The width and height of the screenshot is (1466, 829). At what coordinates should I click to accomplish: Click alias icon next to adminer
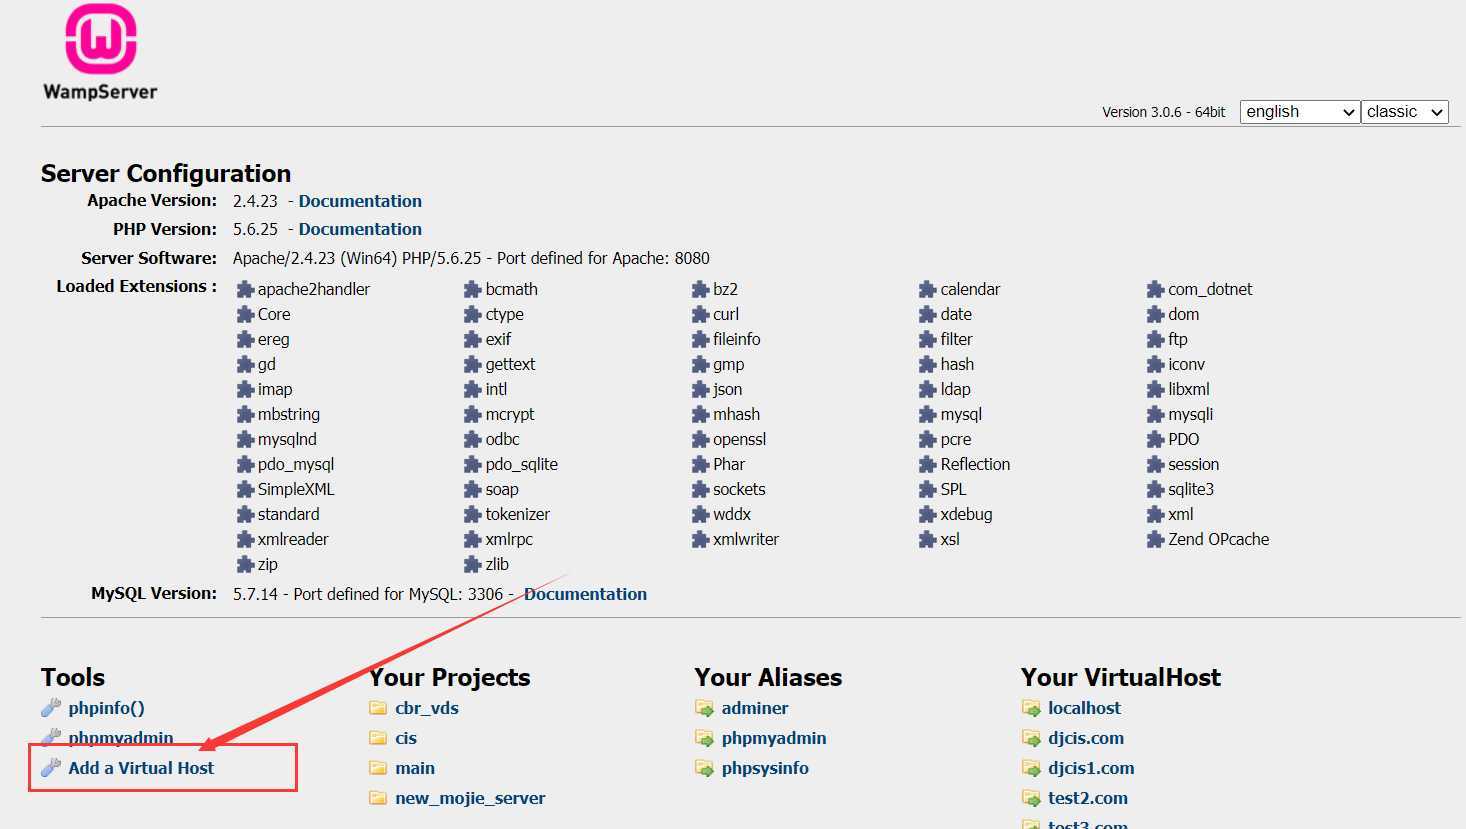point(704,708)
